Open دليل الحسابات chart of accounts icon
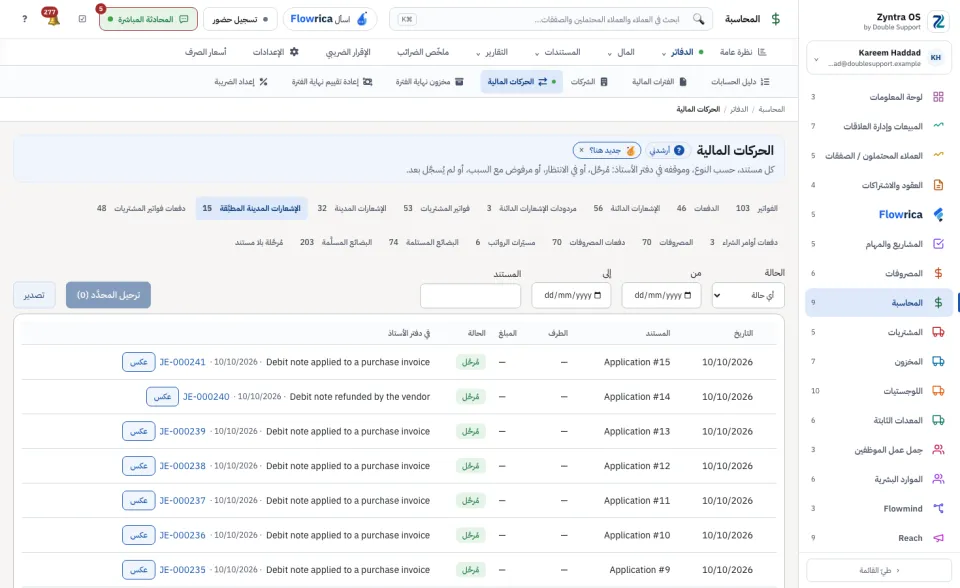The image size is (960, 588). [x=765, y=81]
